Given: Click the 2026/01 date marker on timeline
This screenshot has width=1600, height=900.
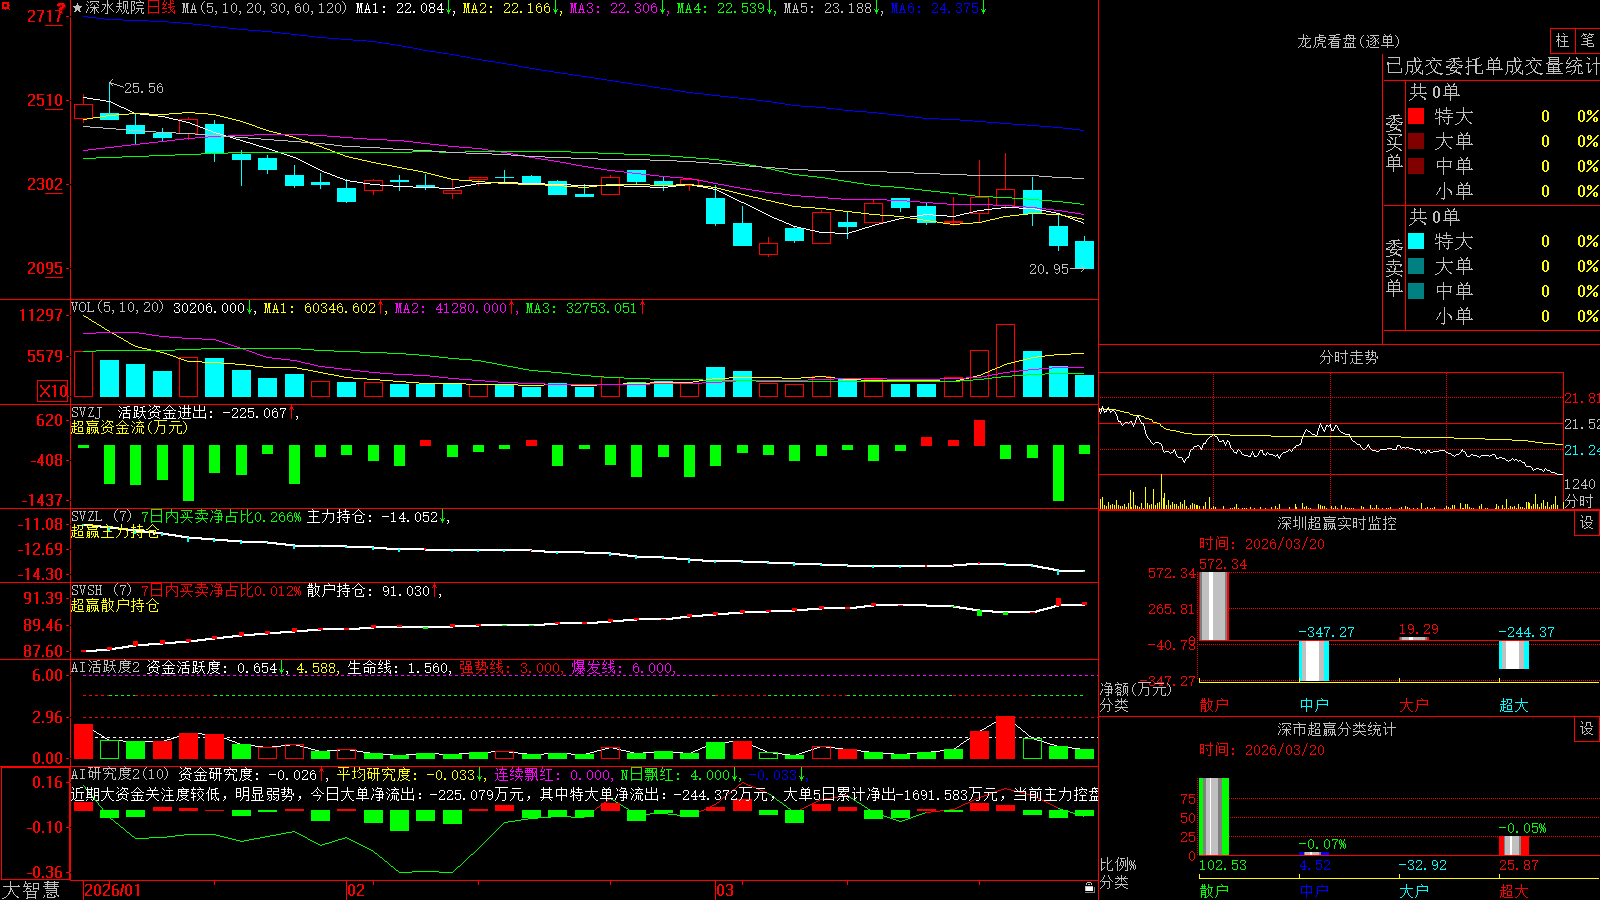Looking at the screenshot, I should pyautogui.click(x=113, y=890).
